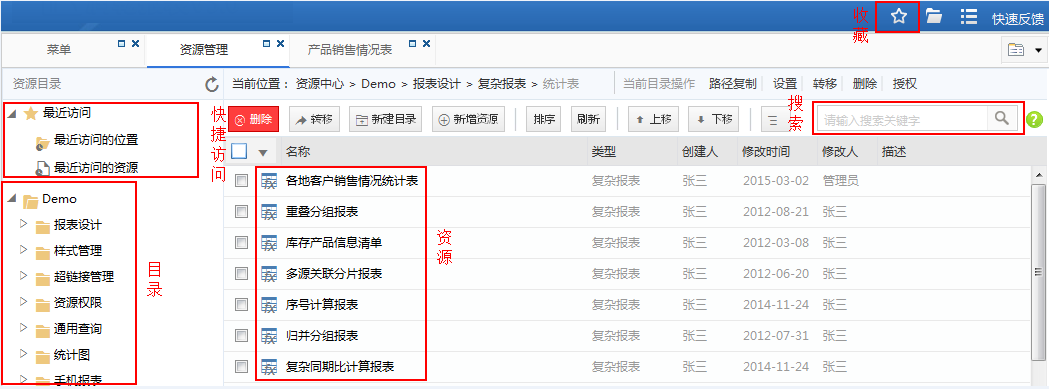The image size is (1049, 389).
Task: Expand the 通用查询 folder in tree
Action: pos(23,328)
